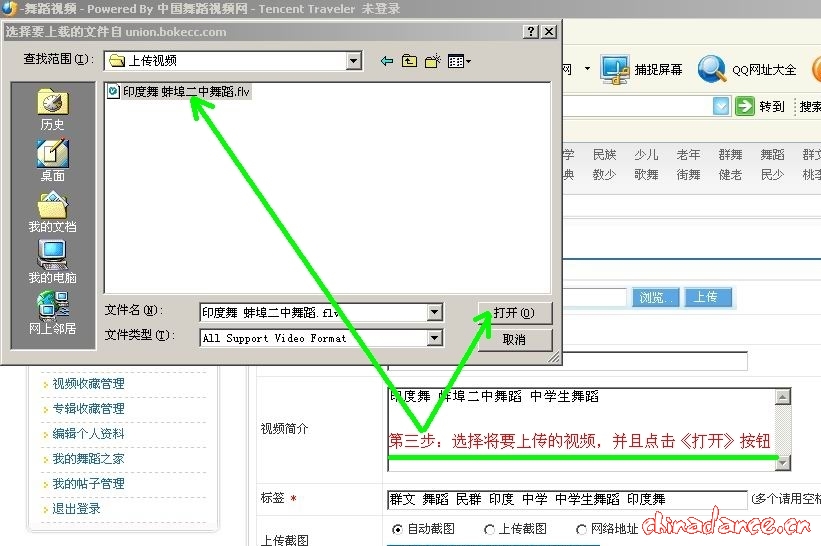Viewport: 821px width, 546px height.
Task: Expand the browser address bar dropdown
Action: pyautogui.click(x=721, y=106)
